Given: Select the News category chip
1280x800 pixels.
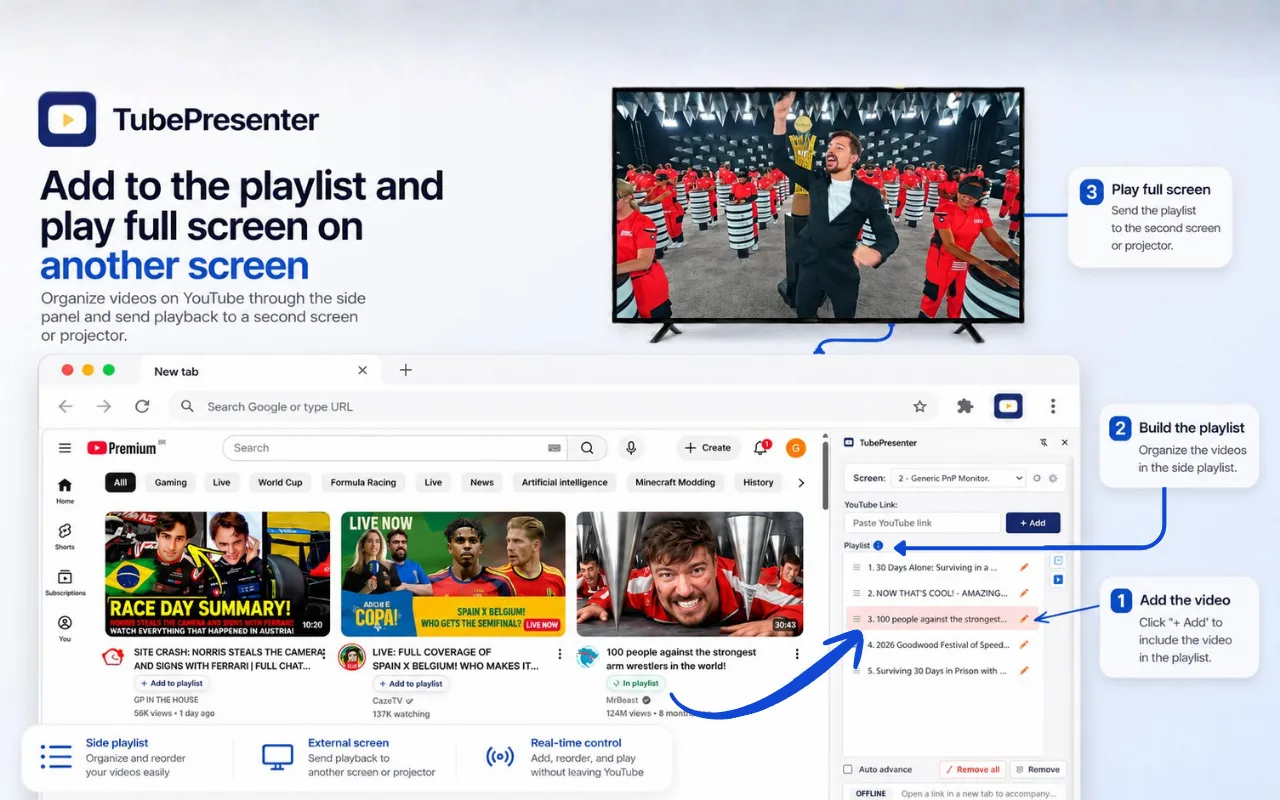Looking at the screenshot, I should pos(482,482).
